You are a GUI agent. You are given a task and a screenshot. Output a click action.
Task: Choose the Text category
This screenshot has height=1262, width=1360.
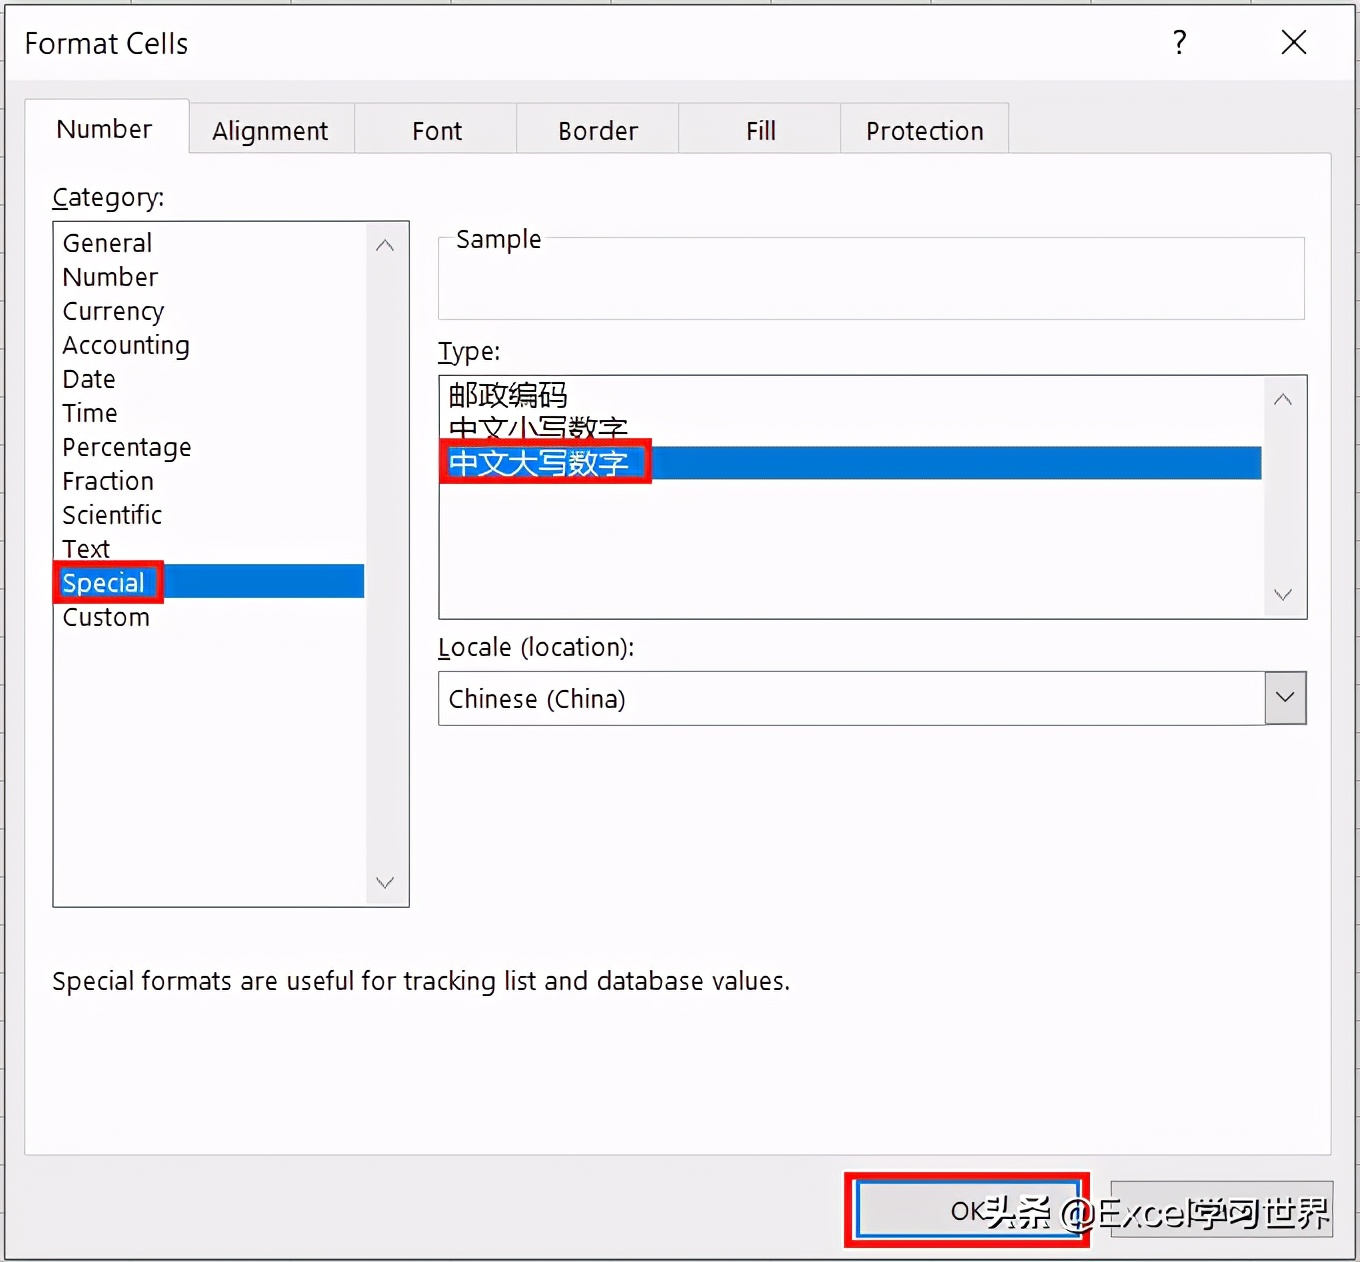coord(208,549)
